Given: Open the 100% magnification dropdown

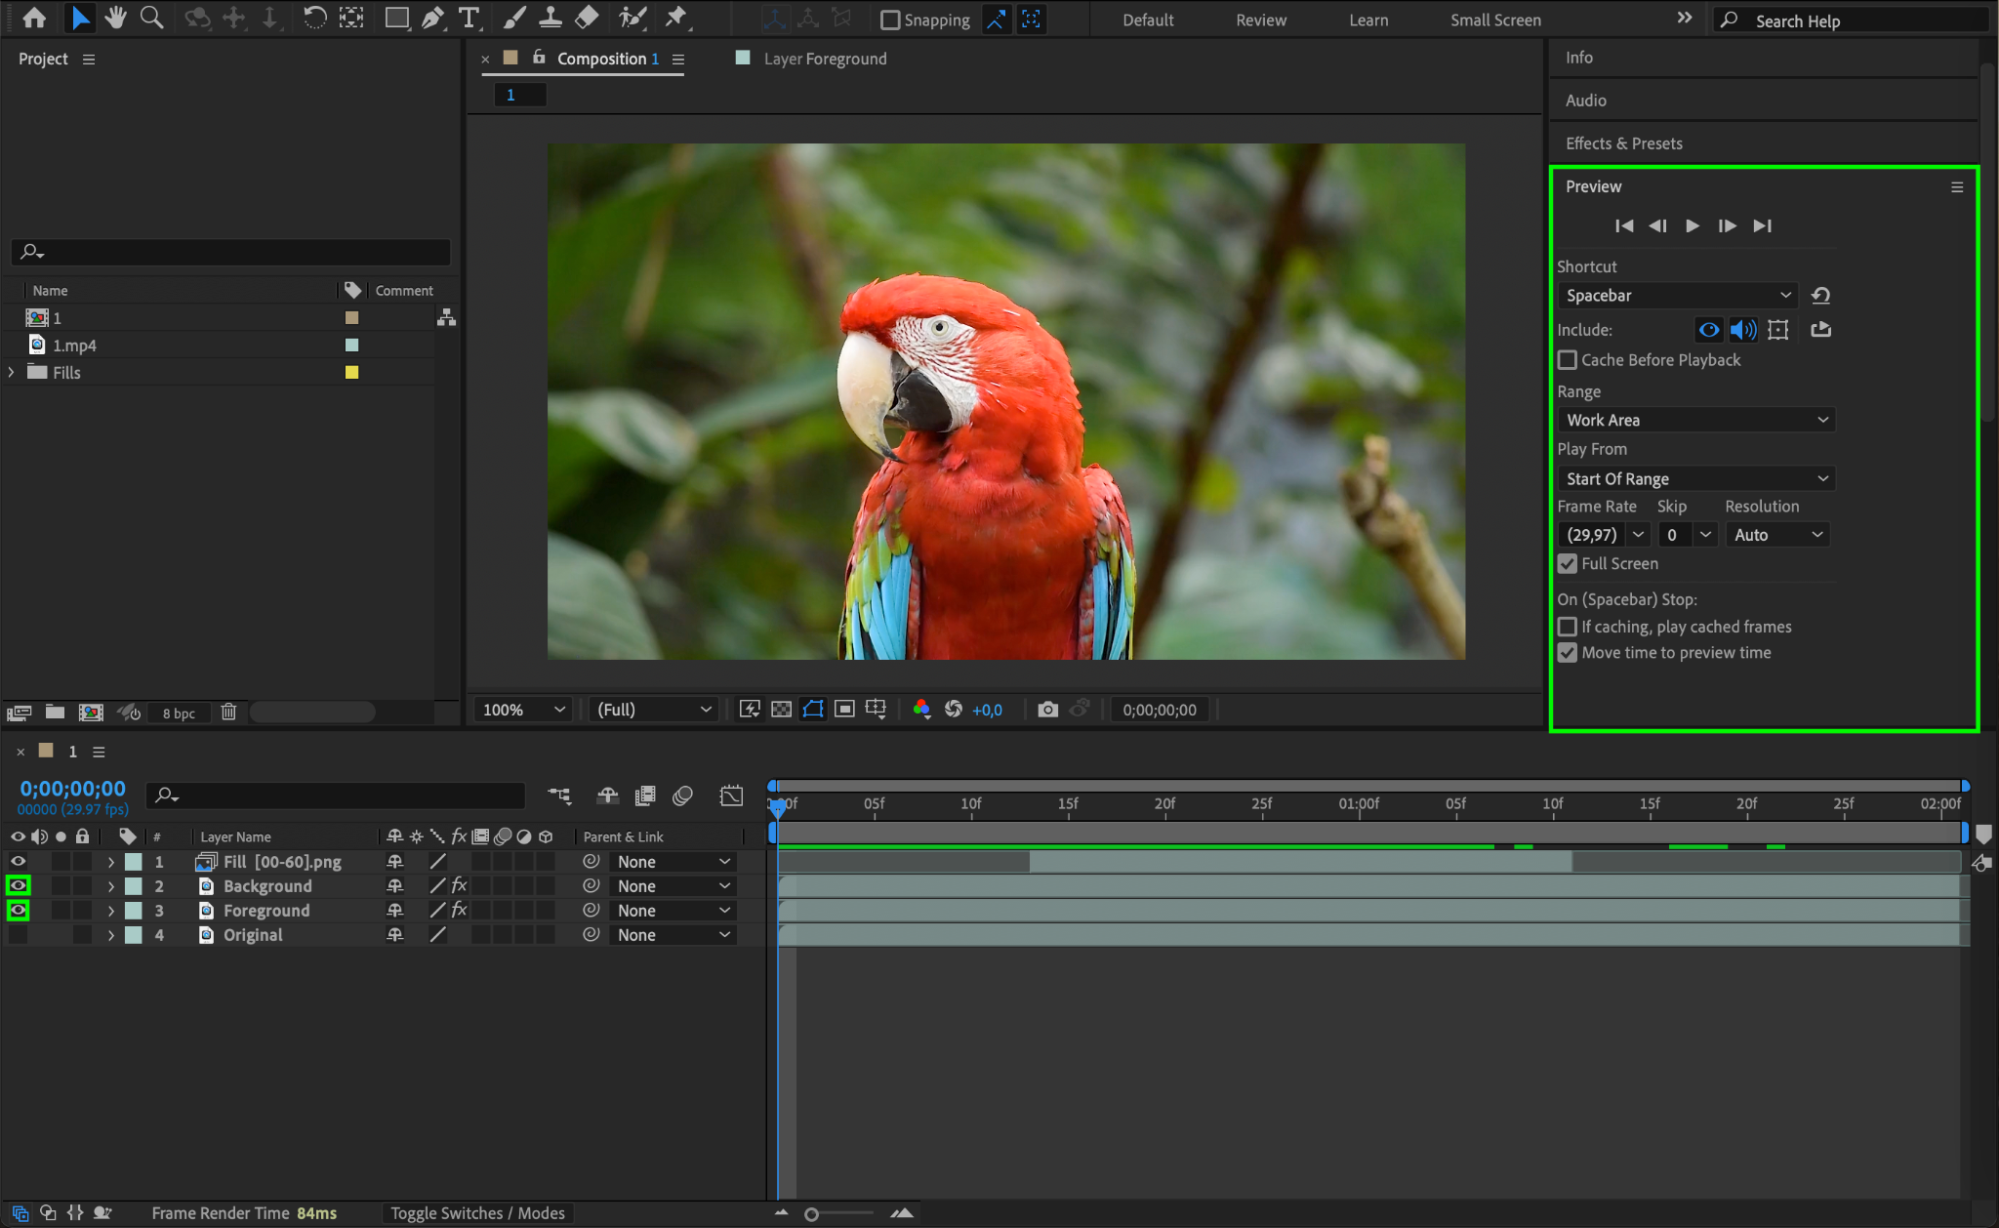Looking at the screenshot, I should click(x=523, y=709).
